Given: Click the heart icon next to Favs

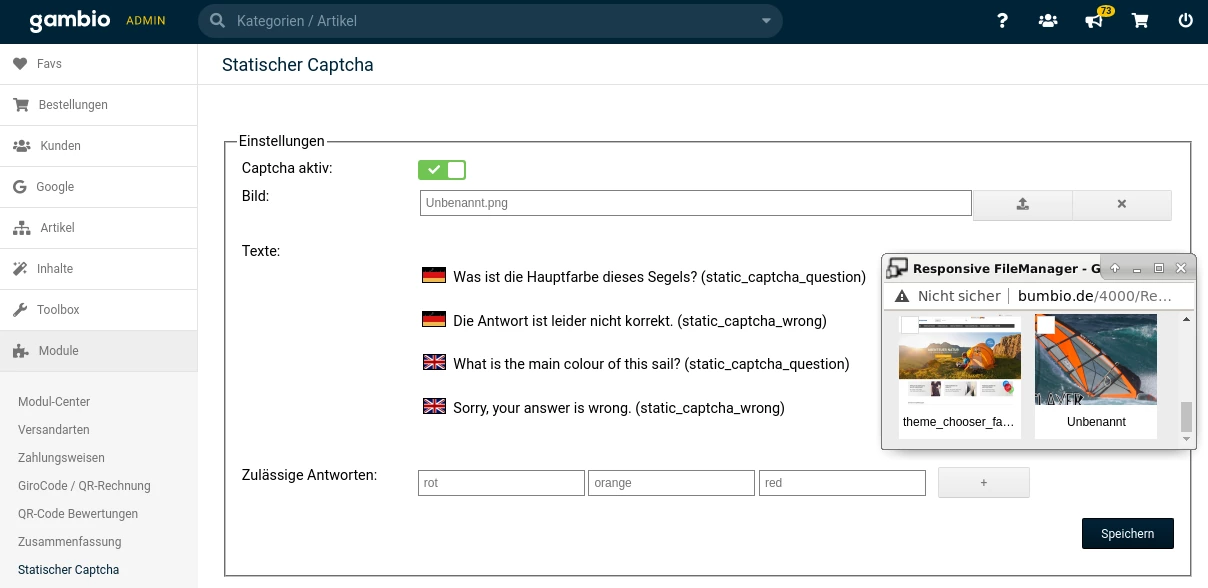Looking at the screenshot, I should click(x=20, y=64).
